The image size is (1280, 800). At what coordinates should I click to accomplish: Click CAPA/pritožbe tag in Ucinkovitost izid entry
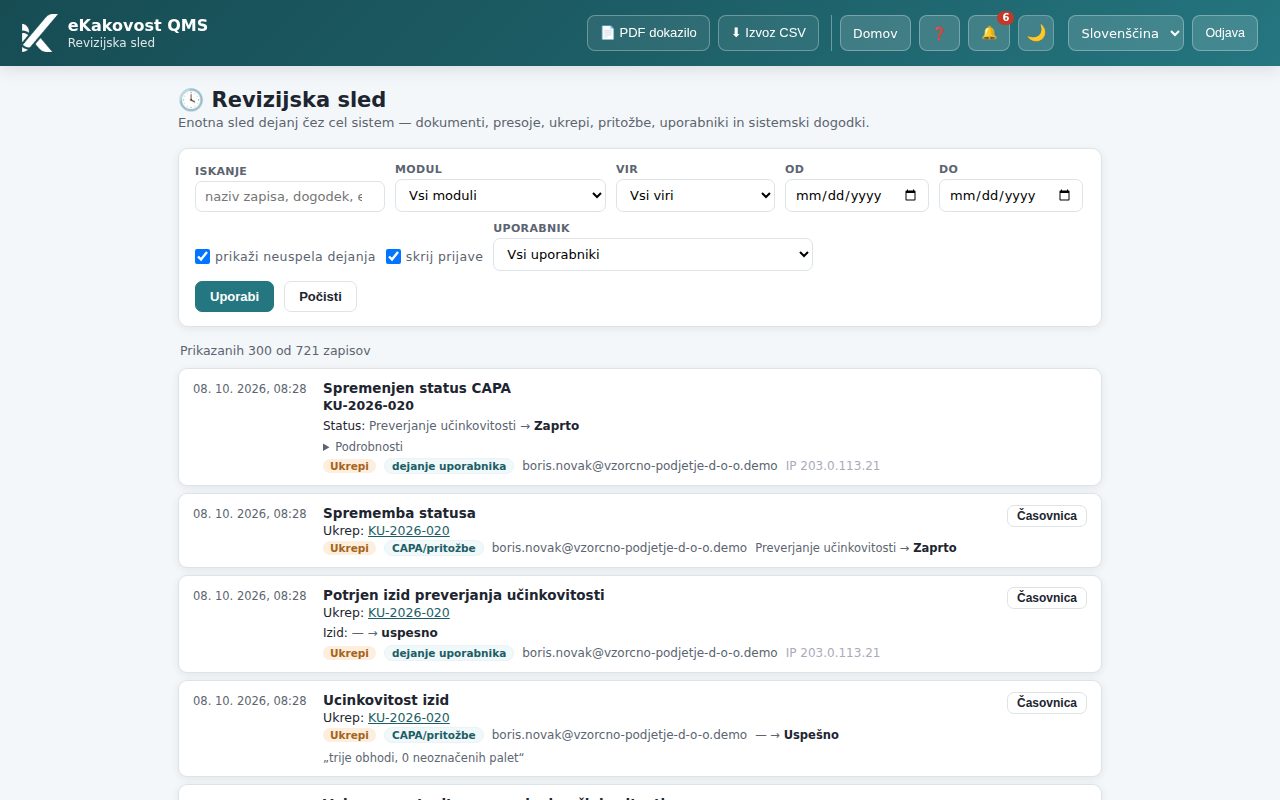click(x=434, y=735)
